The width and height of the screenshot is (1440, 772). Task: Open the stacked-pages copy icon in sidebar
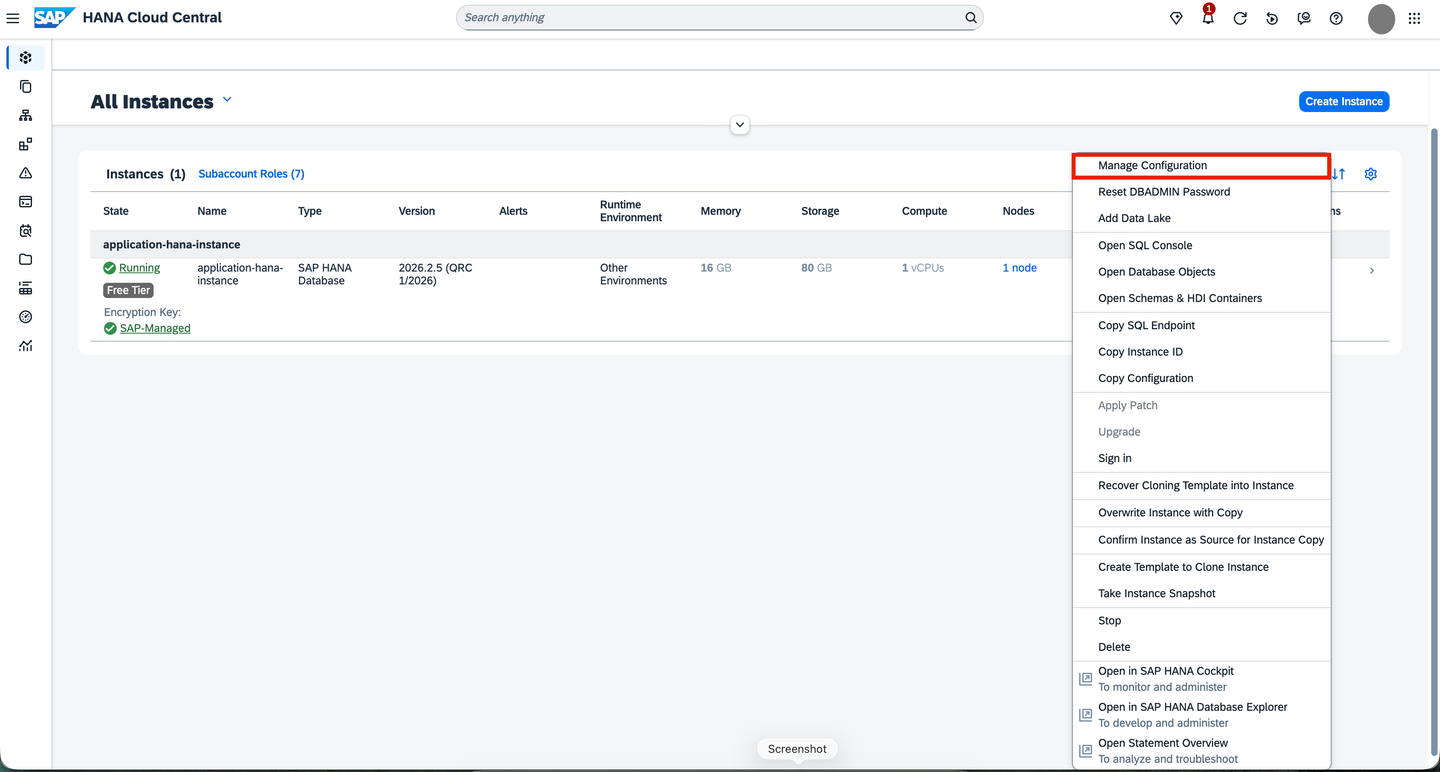(26, 87)
